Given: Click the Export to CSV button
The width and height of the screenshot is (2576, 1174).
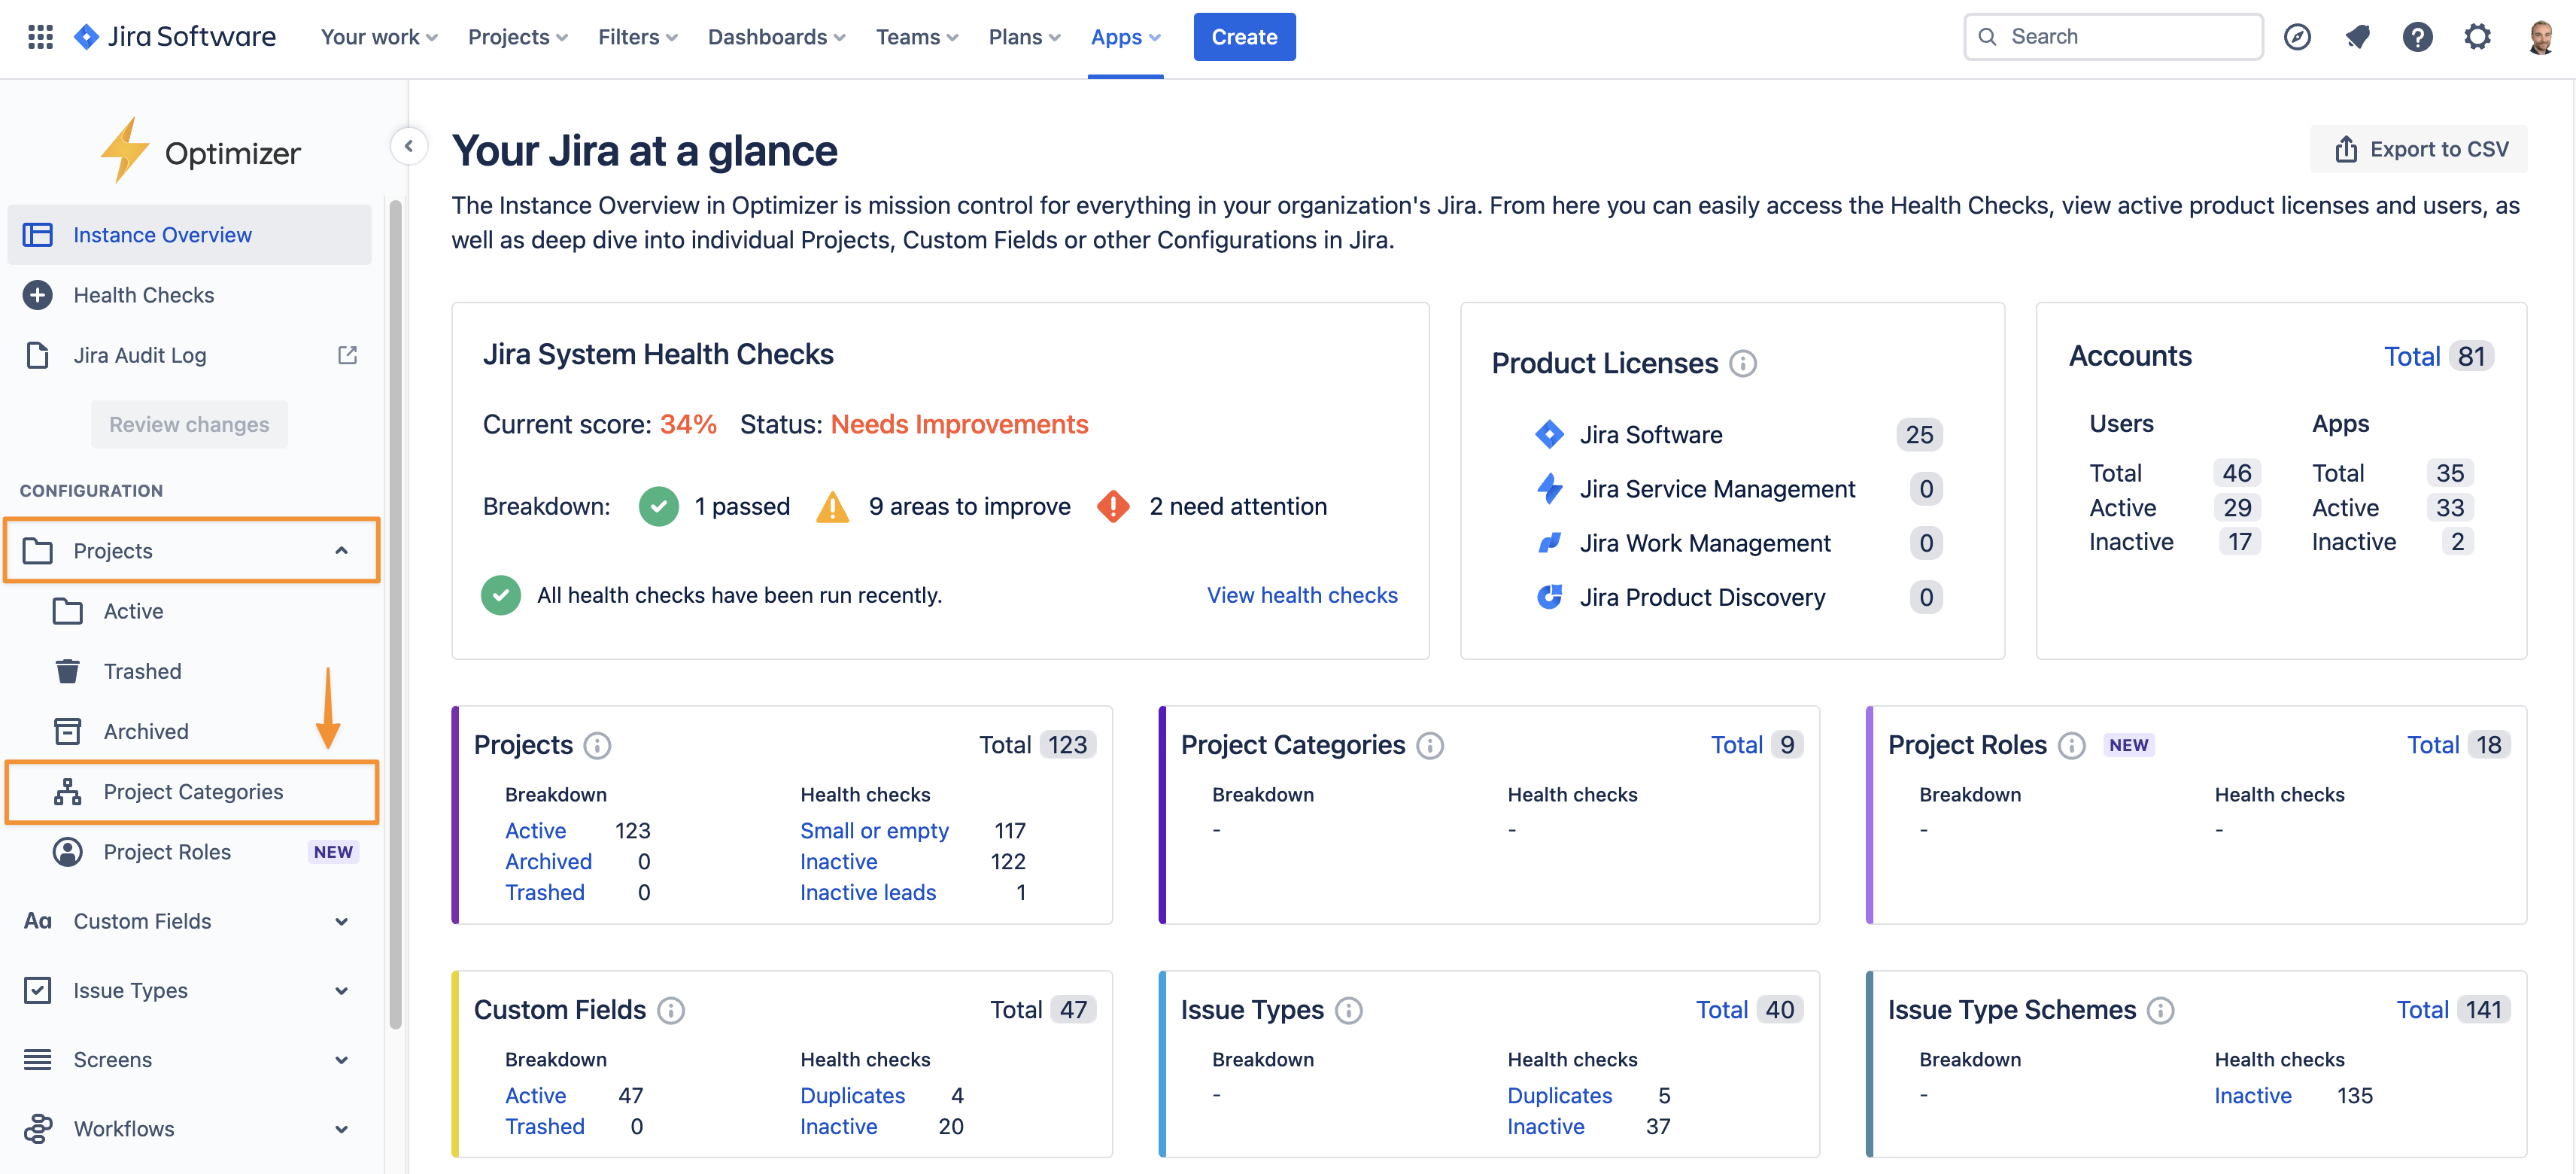Looking at the screenshot, I should [x=2419, y=149].
